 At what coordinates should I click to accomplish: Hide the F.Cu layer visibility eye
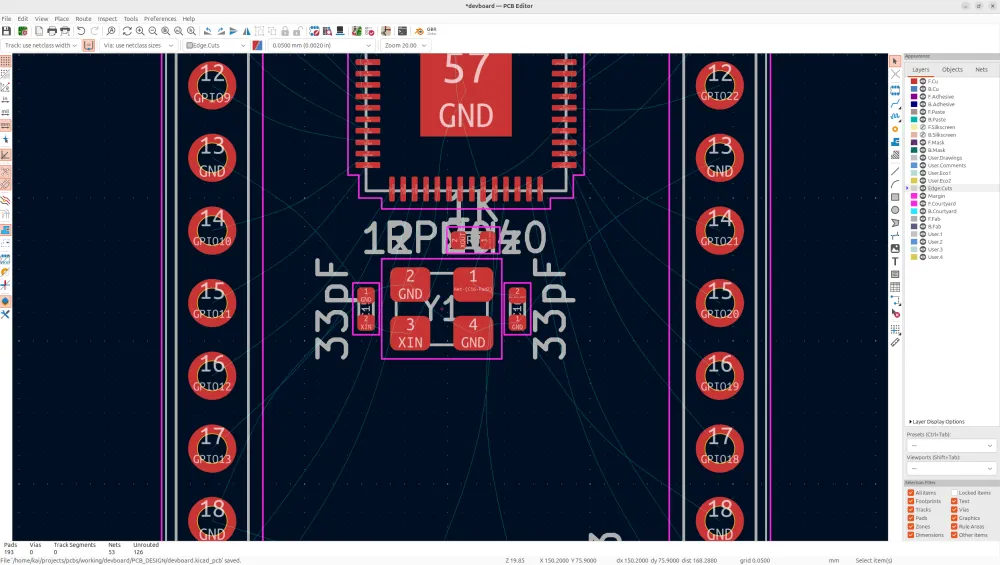click(923, 81)
